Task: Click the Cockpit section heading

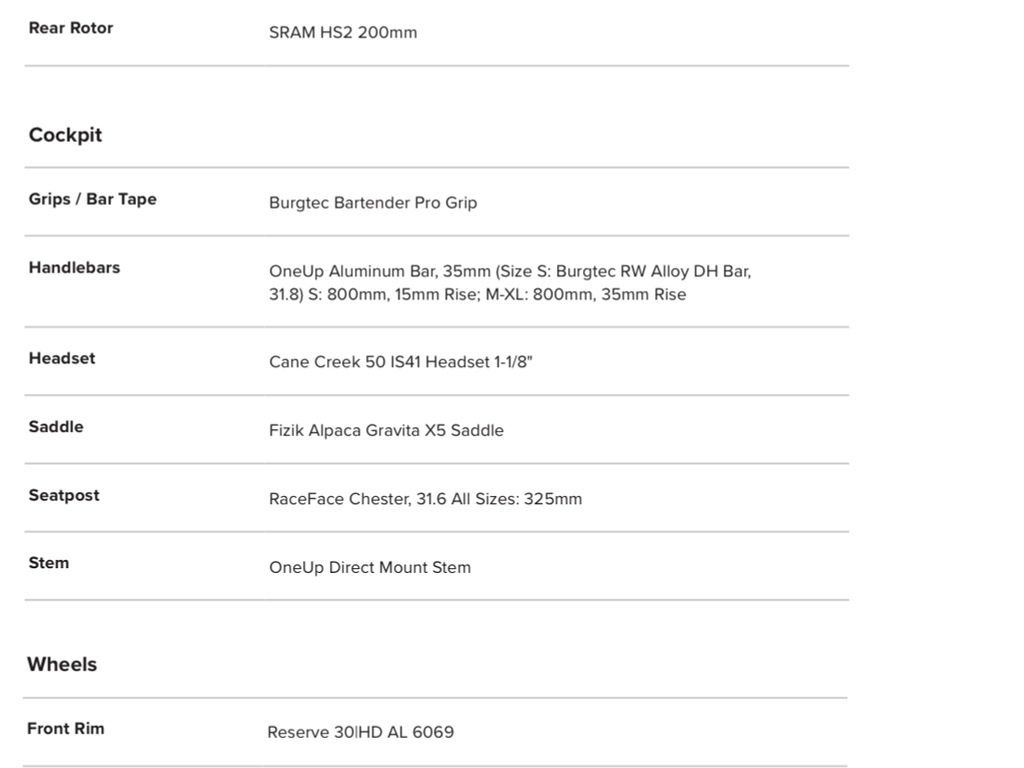Action: coord(65,135)
